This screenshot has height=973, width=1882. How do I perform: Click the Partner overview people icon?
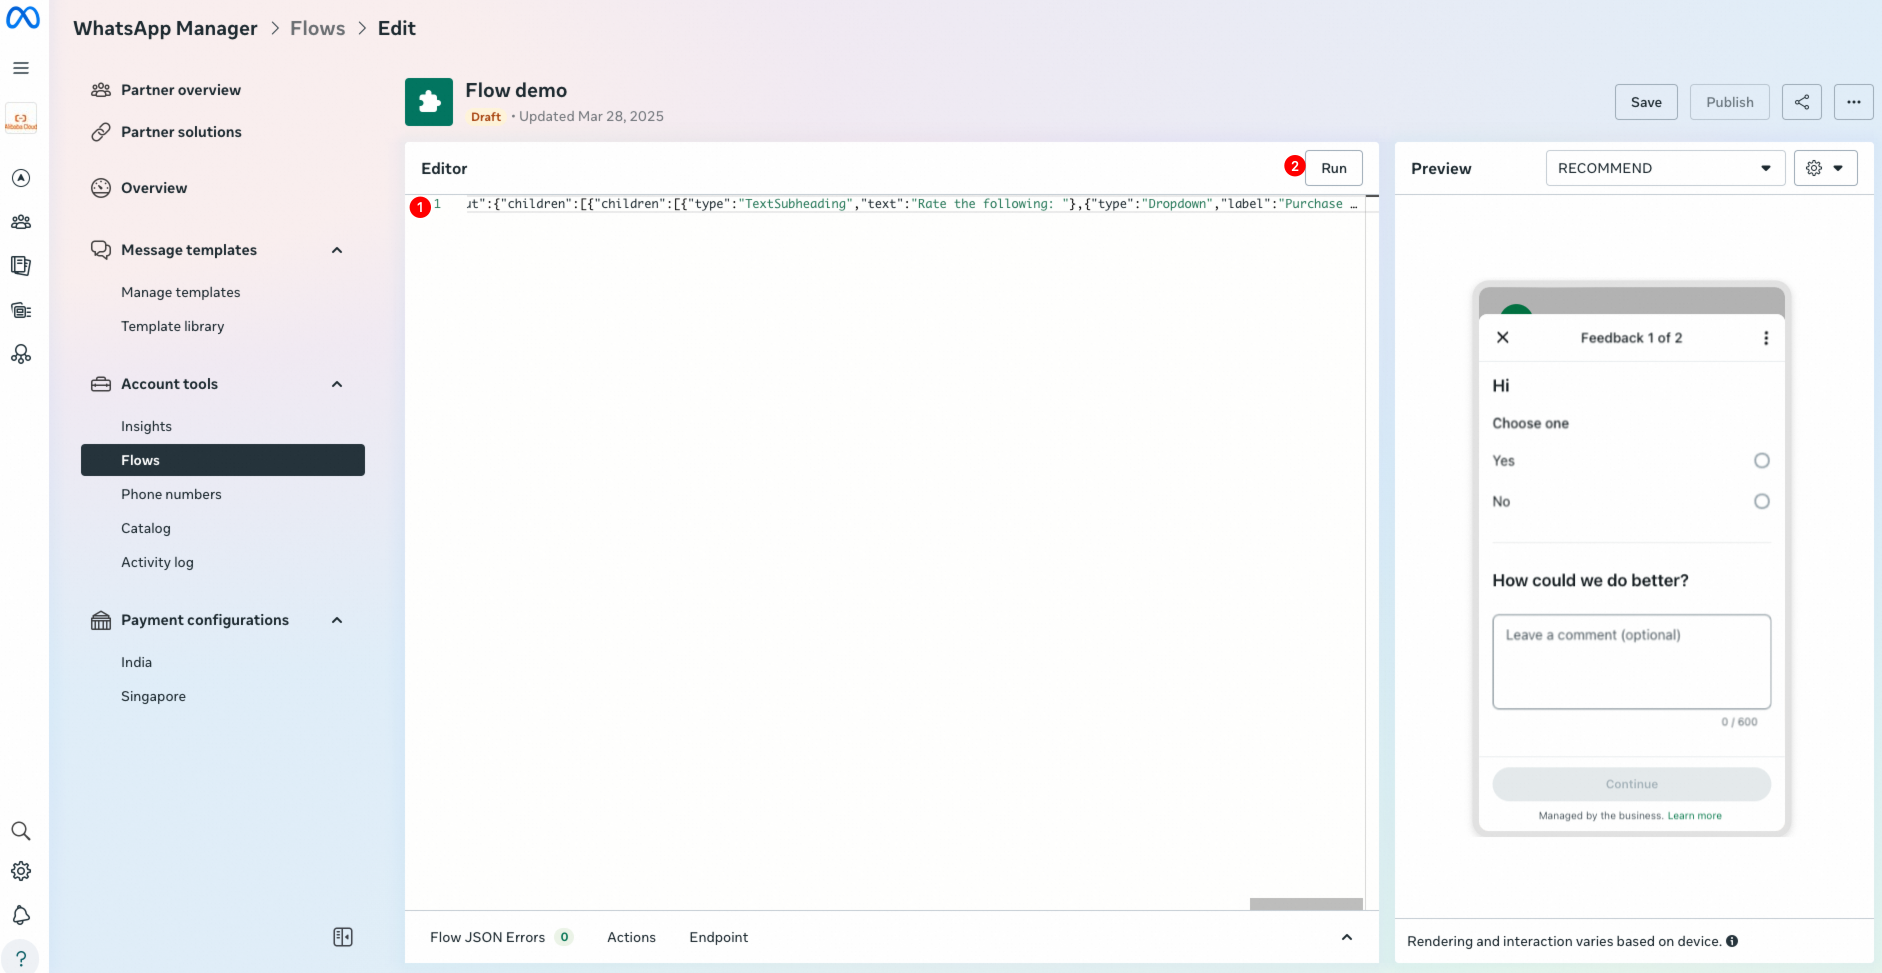point(101,90)
